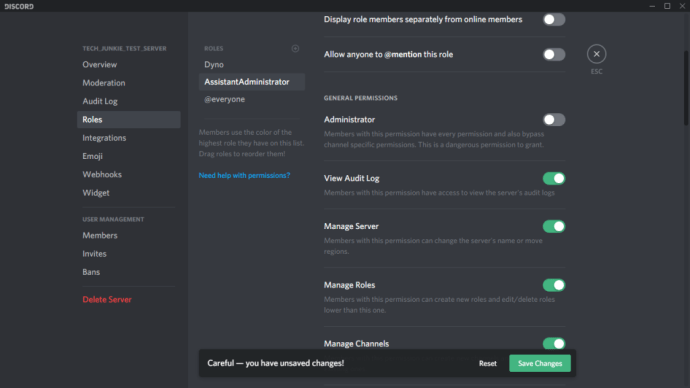Open the Moderation settings page

click(x=128, y=83)
